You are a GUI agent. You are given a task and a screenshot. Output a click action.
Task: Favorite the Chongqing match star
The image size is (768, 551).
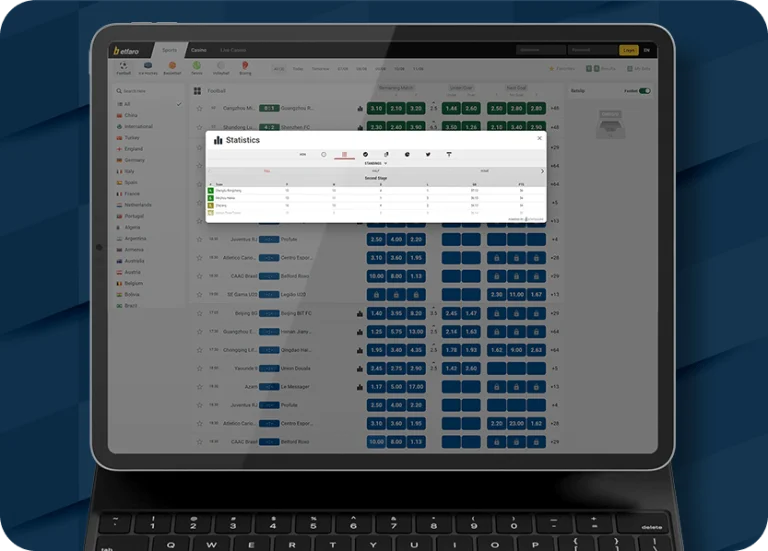coord(199,350)
